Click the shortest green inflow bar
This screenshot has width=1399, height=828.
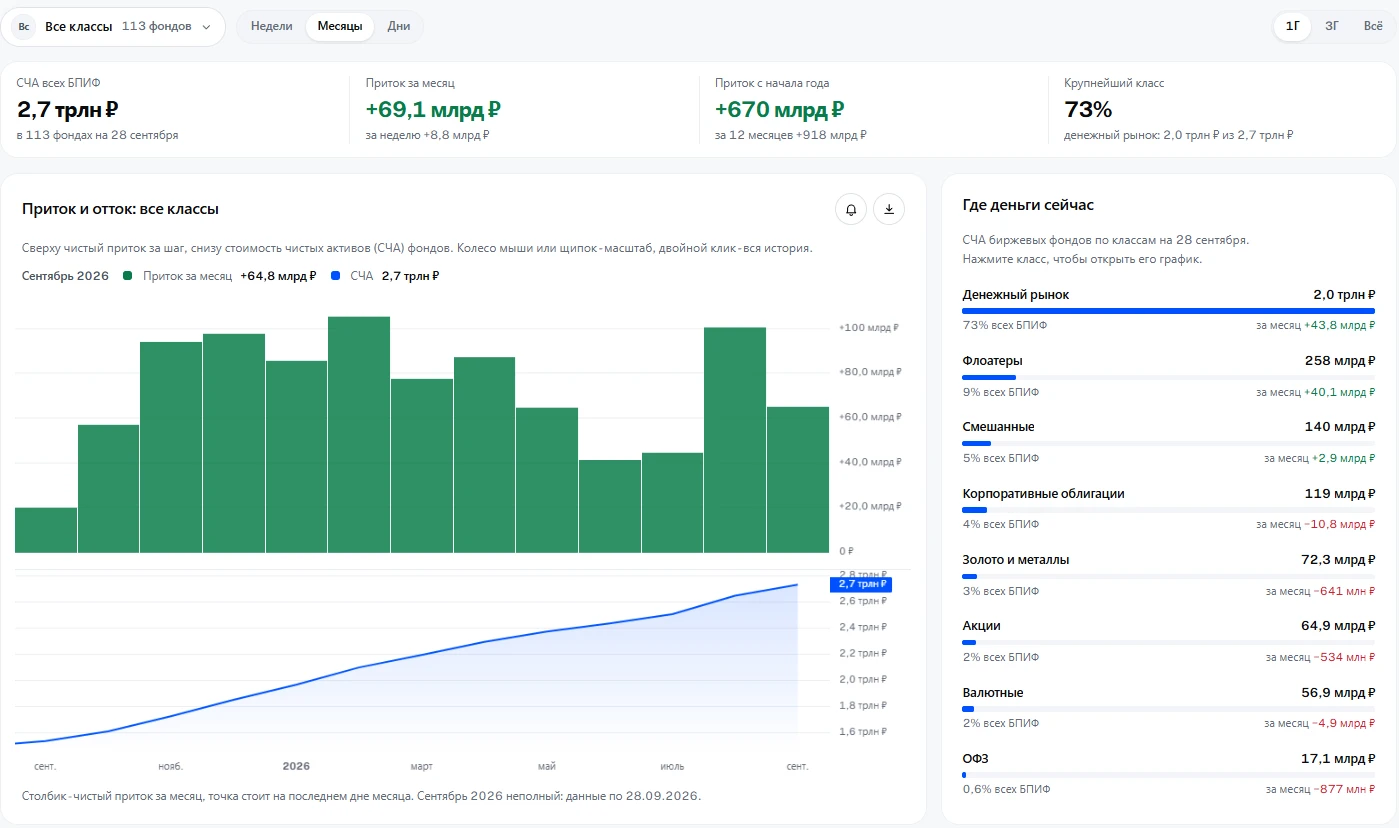(46, 530)
